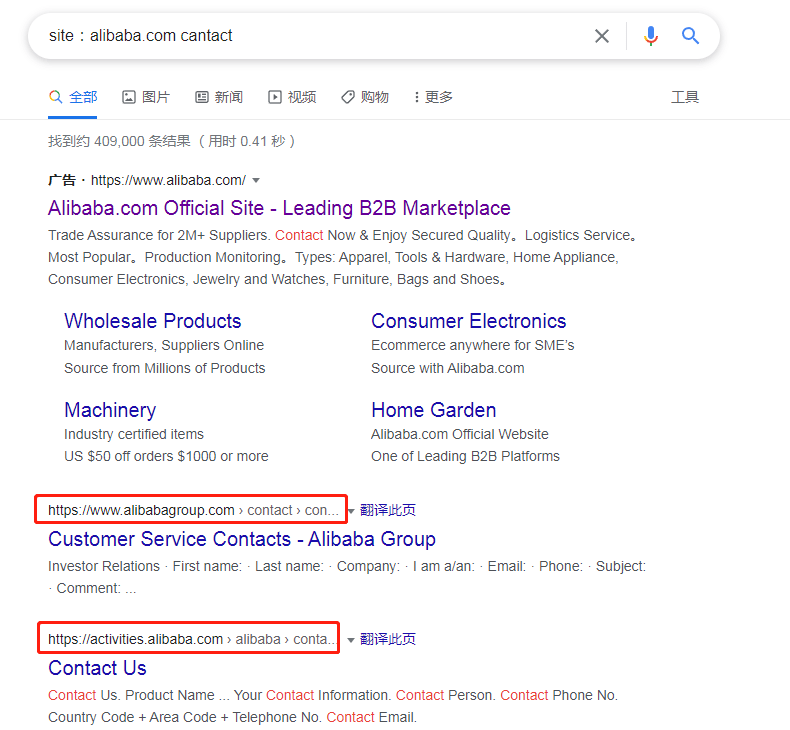The width and height of the screenshot is (790, 730).
Task: Expand dropdown arrow beside alibabagroup.com URL
Action: click(351, 511)
